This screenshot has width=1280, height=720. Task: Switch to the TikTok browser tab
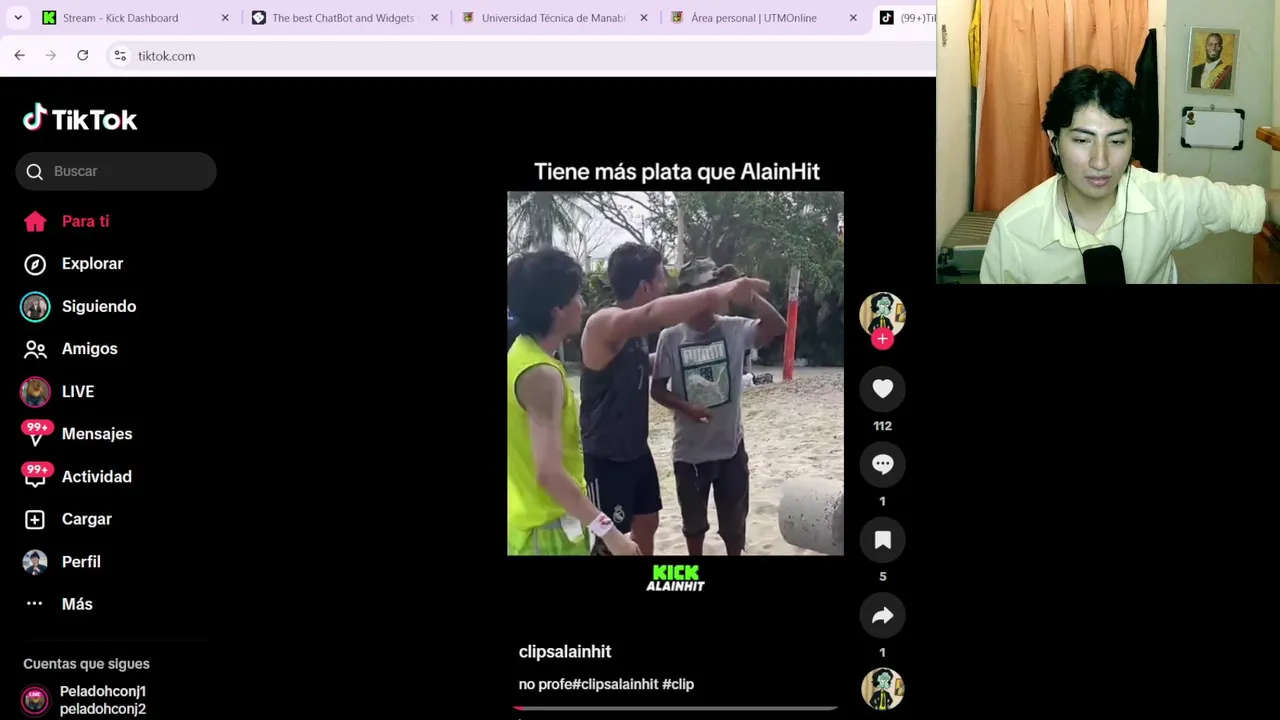point(905,18)
